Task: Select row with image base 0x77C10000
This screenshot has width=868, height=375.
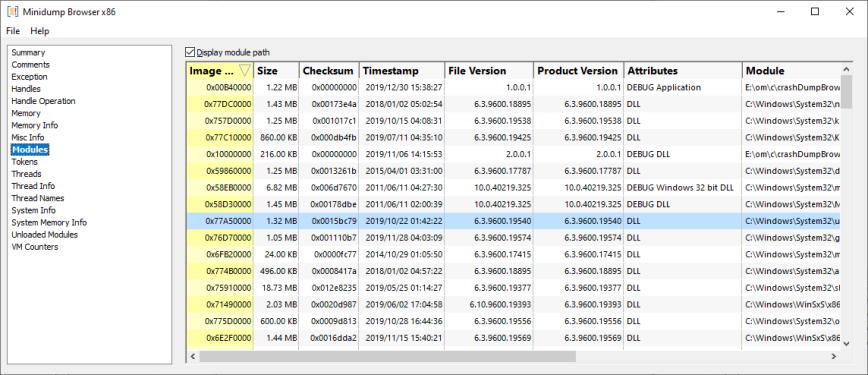Action: click(x=514, y=137)
